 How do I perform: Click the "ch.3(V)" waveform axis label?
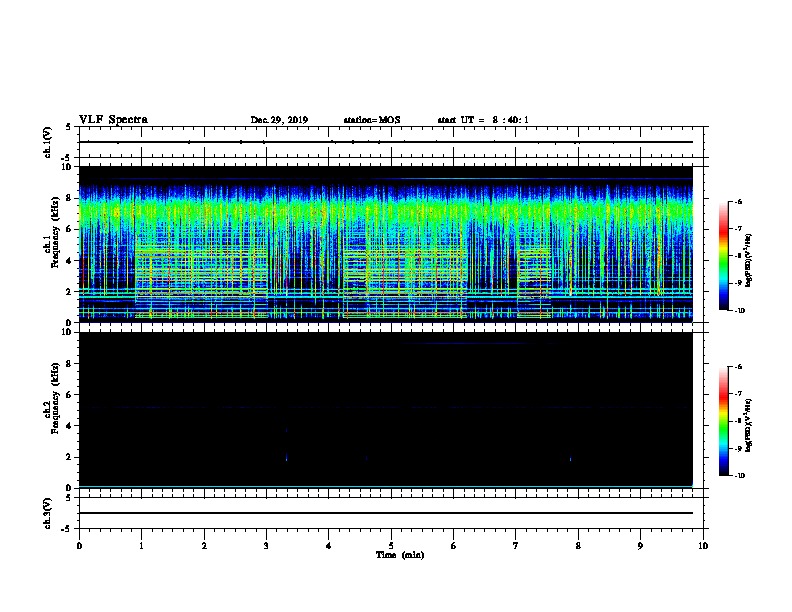(48, 513)
